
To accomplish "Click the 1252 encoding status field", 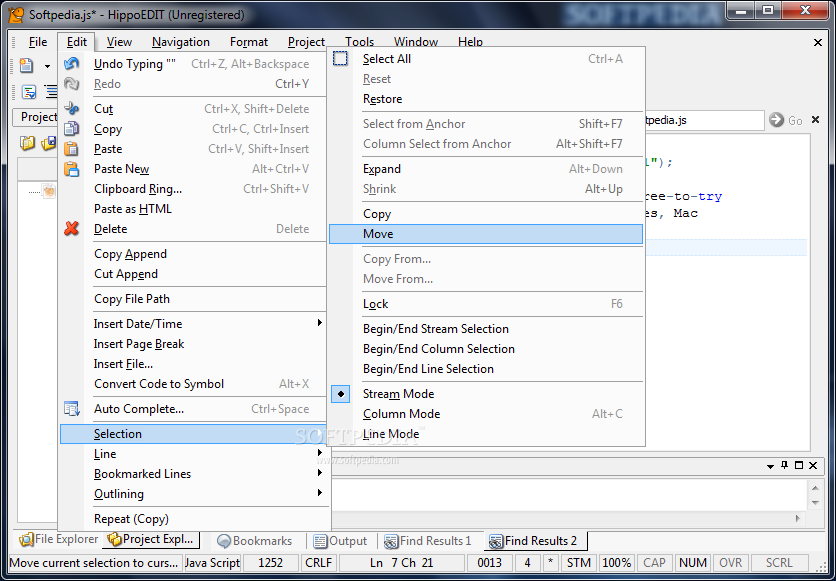I will pos(270,563).
